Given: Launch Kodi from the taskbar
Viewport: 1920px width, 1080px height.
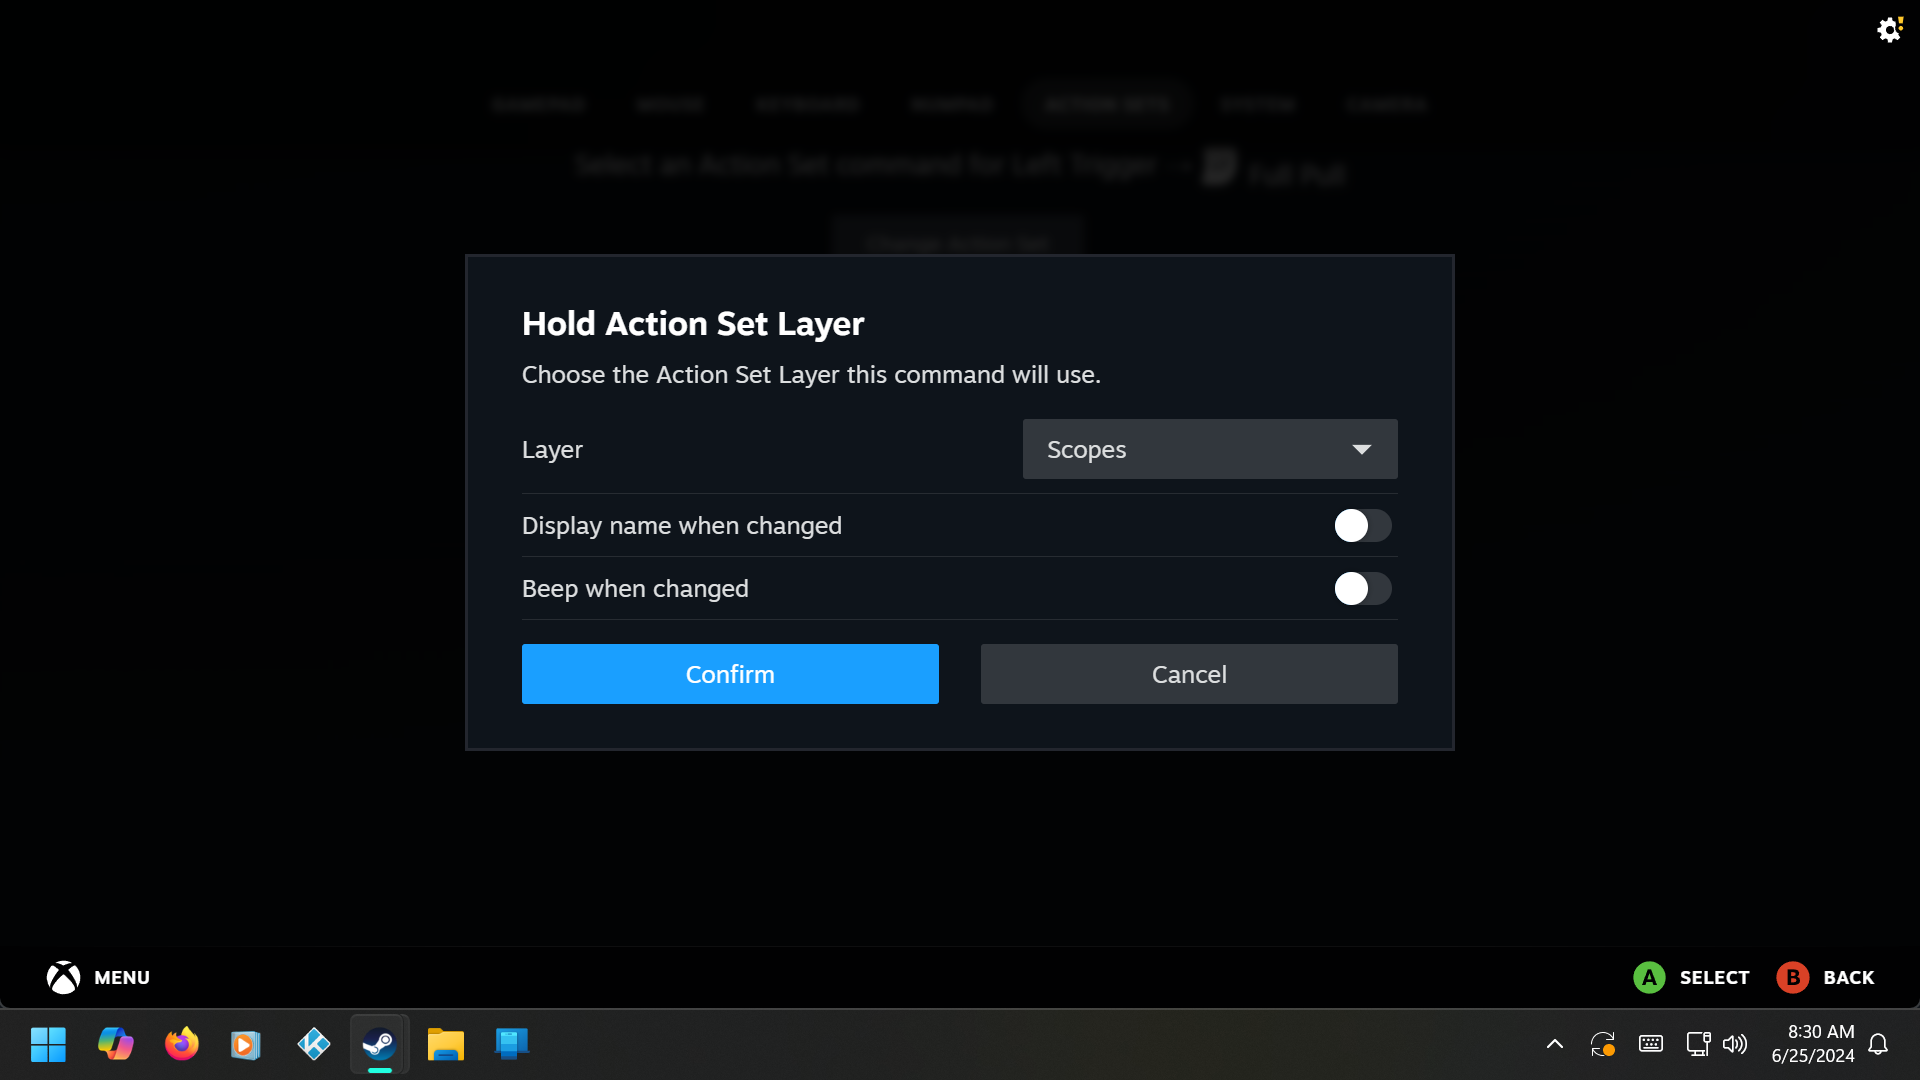Looking at the screenshot, I should [x=313, y=1044].
